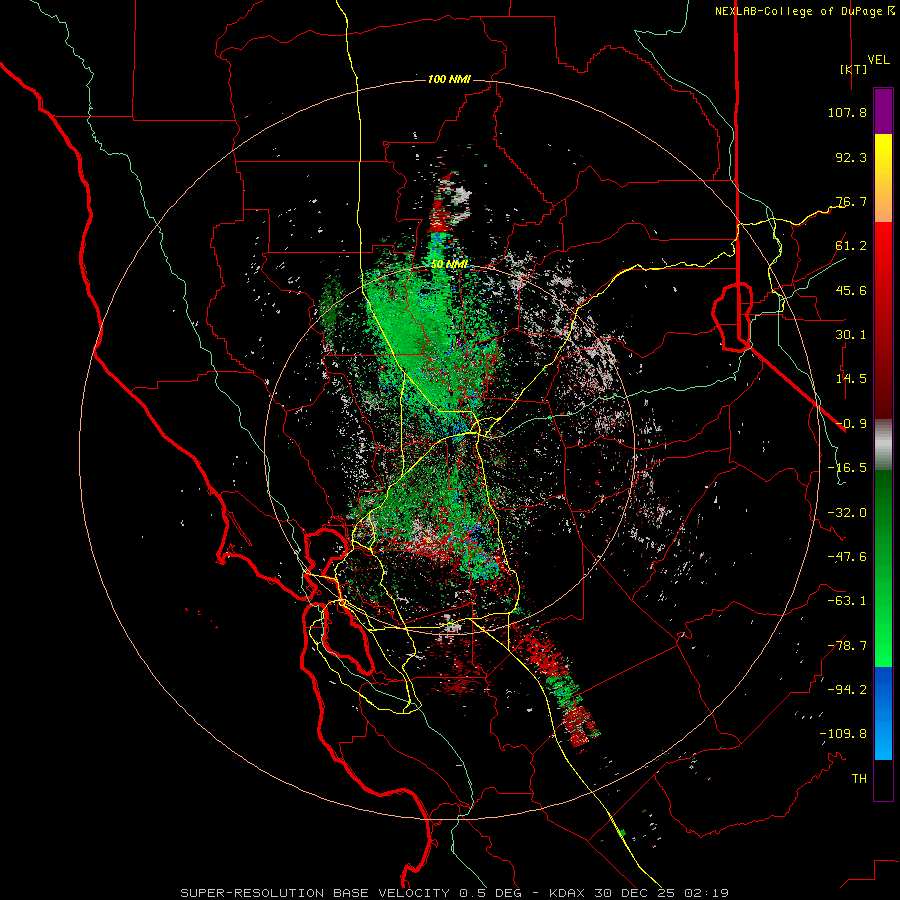Screen dimensions: 900x900
Task: Click the gray near-zero color bar segment
Action: 883,444
